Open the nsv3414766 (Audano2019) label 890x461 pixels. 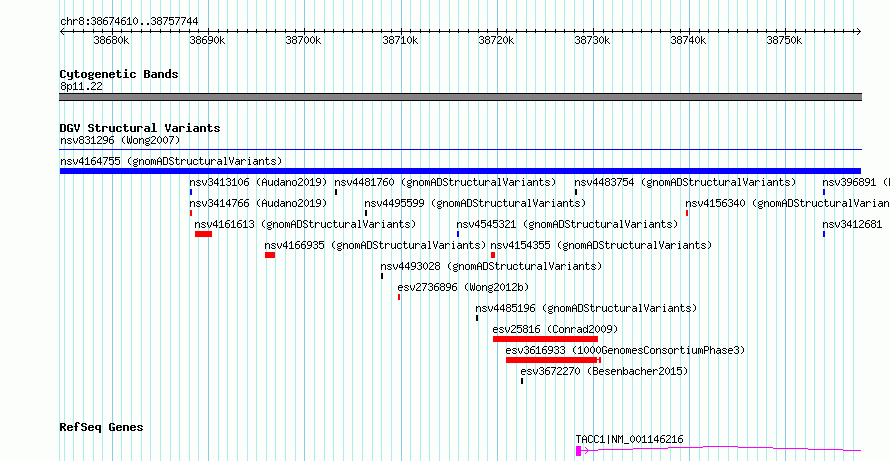(x=258, y=203)
